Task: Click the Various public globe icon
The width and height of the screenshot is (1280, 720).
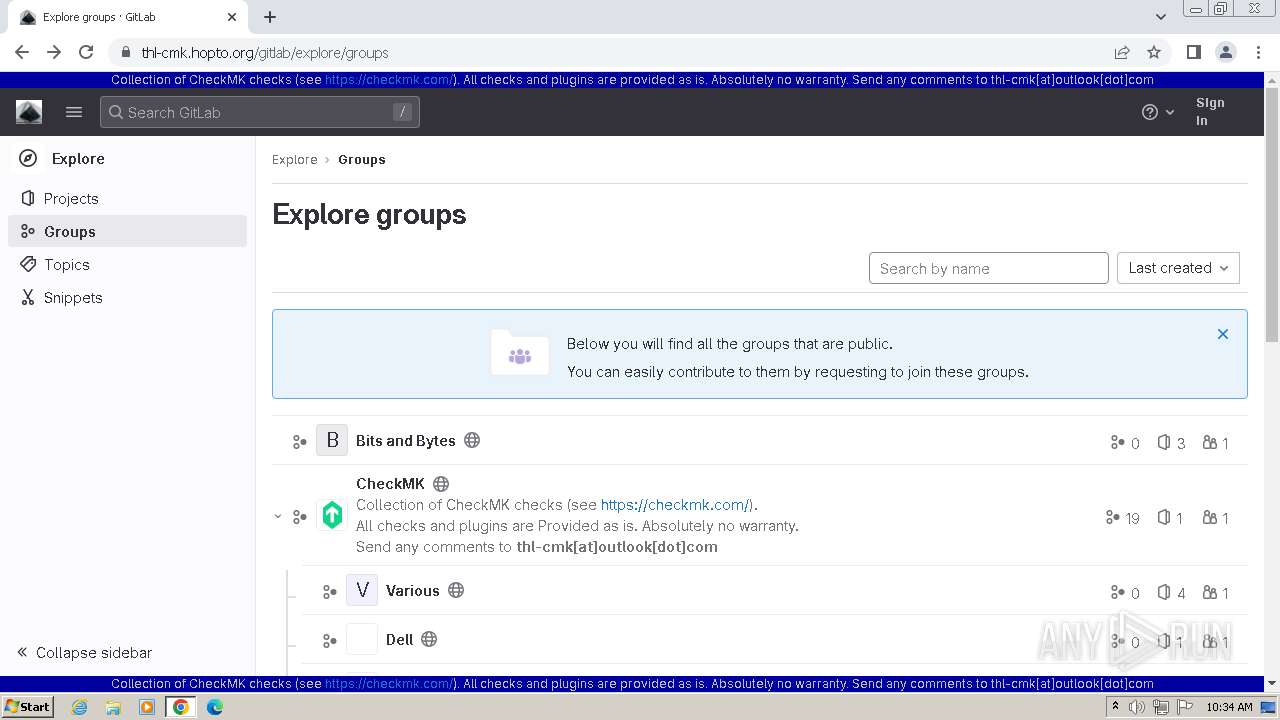Action: point(456,590)
